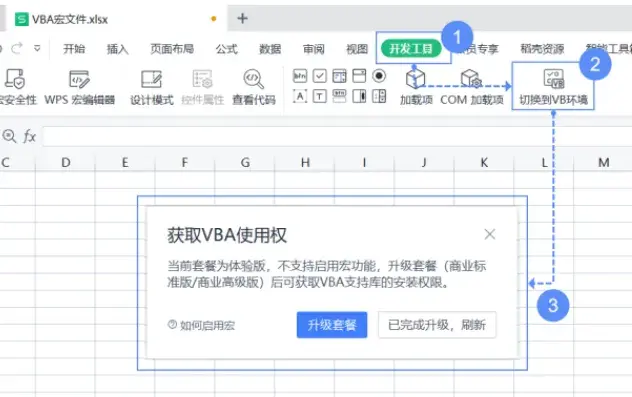Open the 加载项 add-ins

point(416,88)
